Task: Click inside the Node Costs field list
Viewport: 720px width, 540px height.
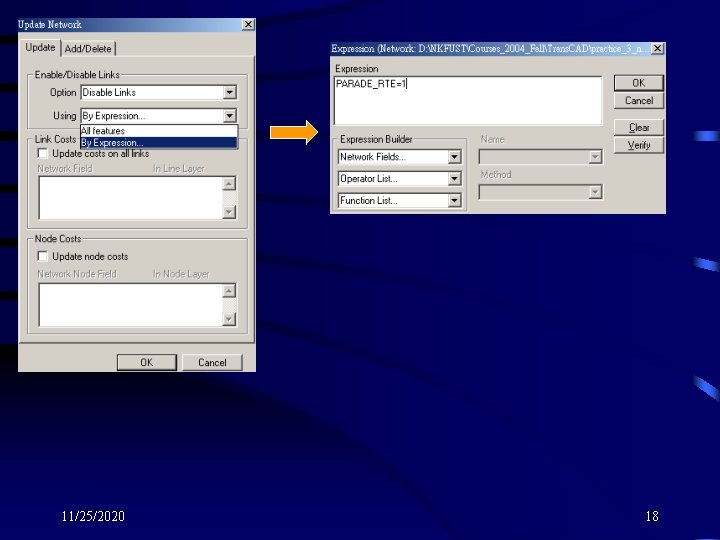Action: (x=131, y=305)
